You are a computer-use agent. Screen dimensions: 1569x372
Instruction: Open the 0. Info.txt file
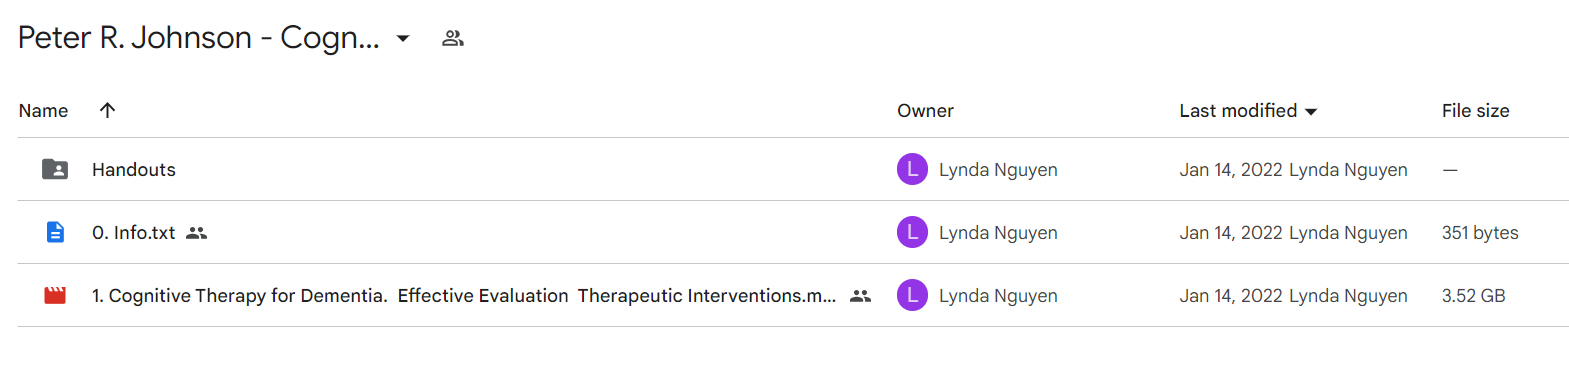pyautogui.click(x=134, y=232)
